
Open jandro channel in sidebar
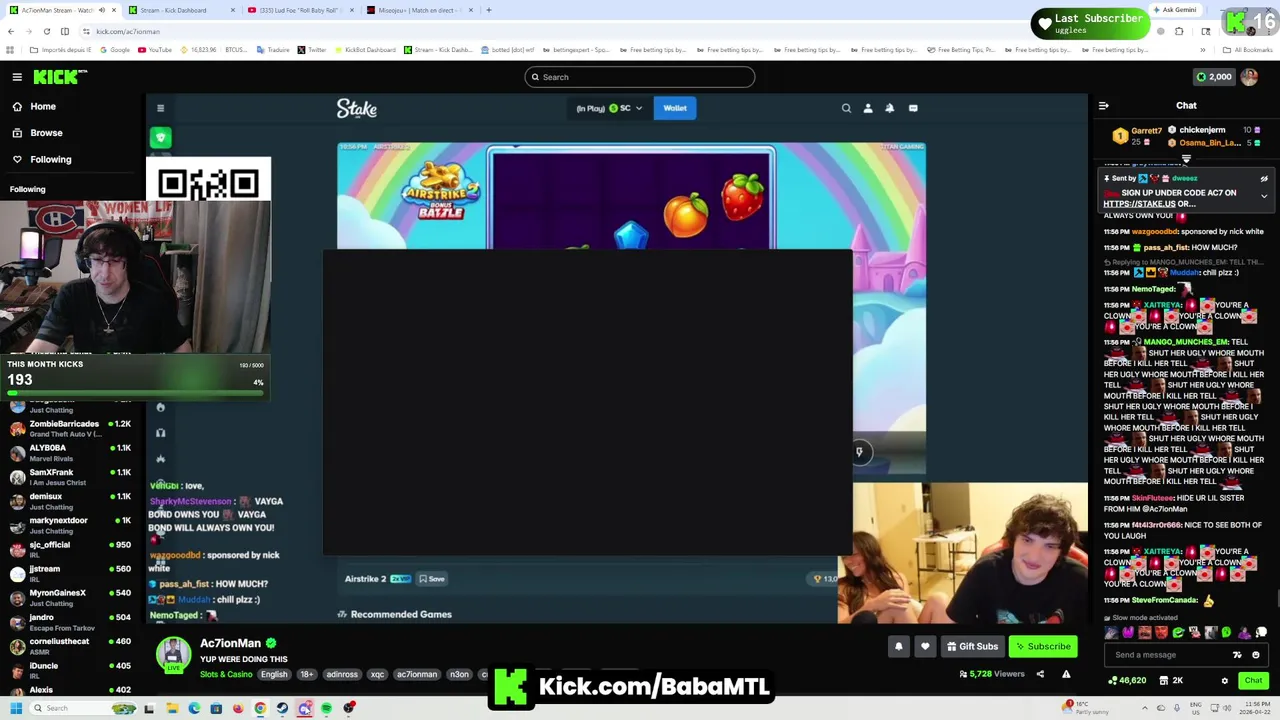coord(72,621)
